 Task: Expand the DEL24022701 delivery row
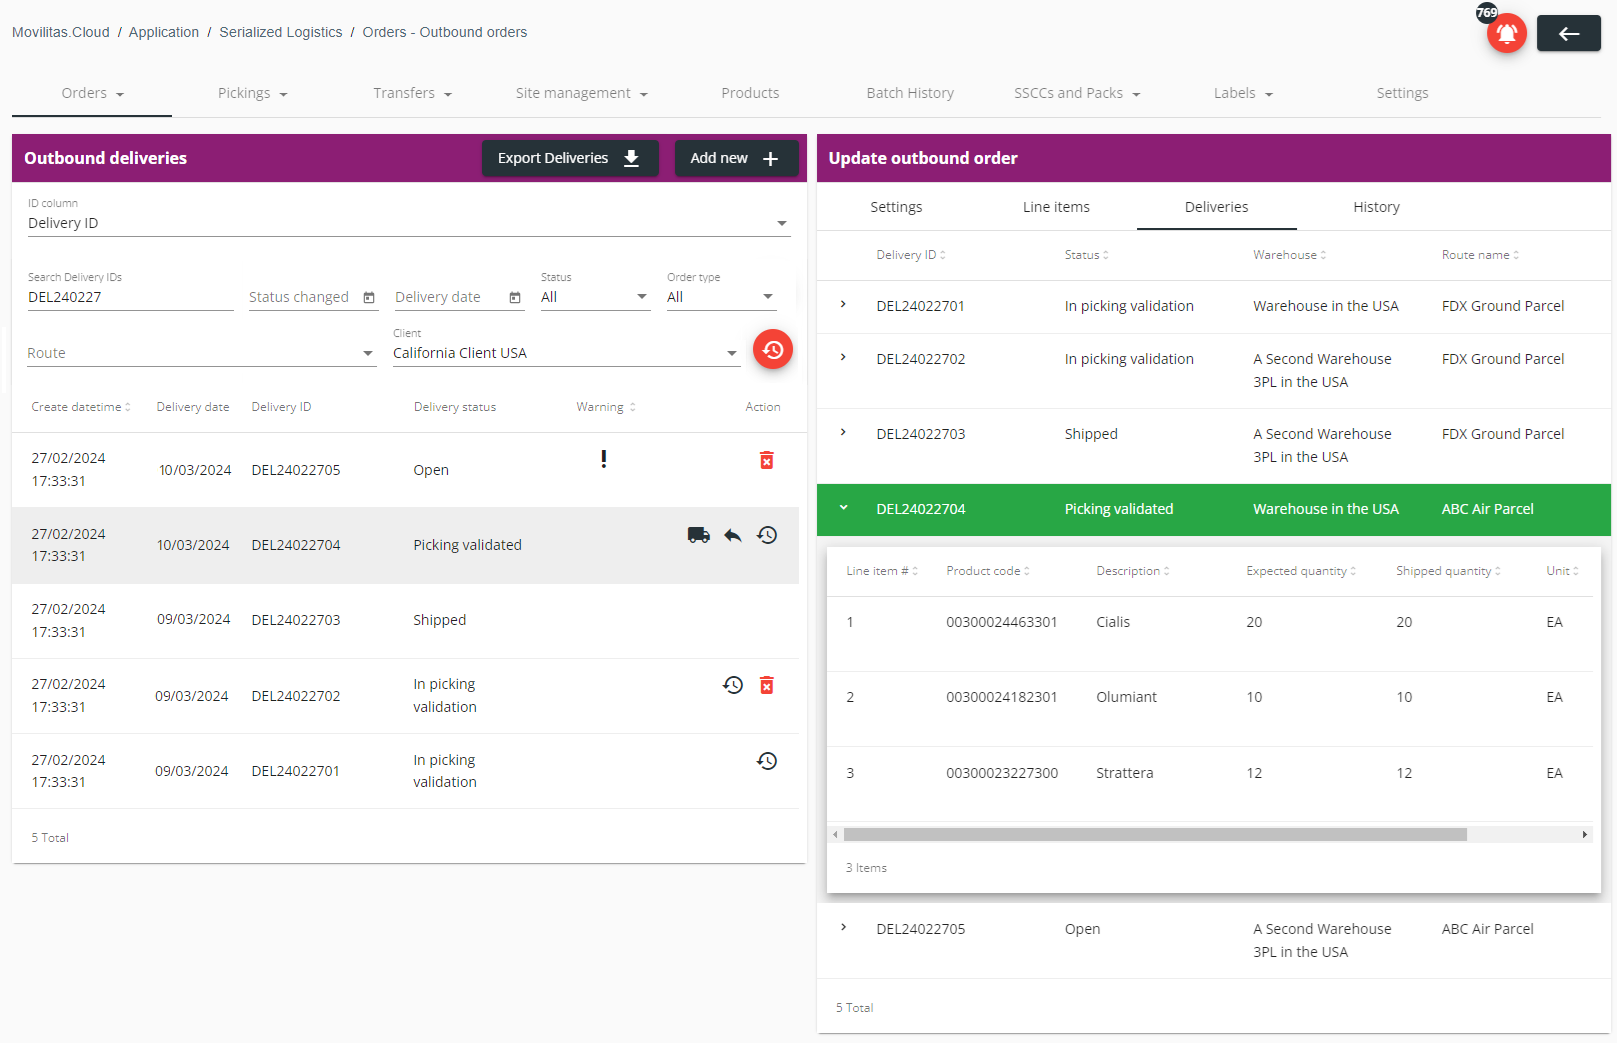[x=843, y=304]
